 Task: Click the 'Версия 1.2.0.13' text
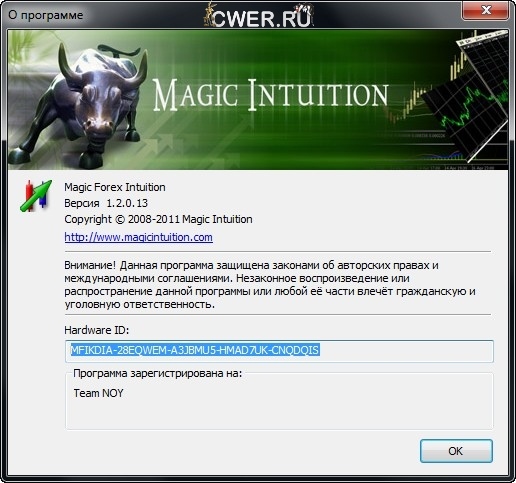pyautogui.click(x=106, y=203)
